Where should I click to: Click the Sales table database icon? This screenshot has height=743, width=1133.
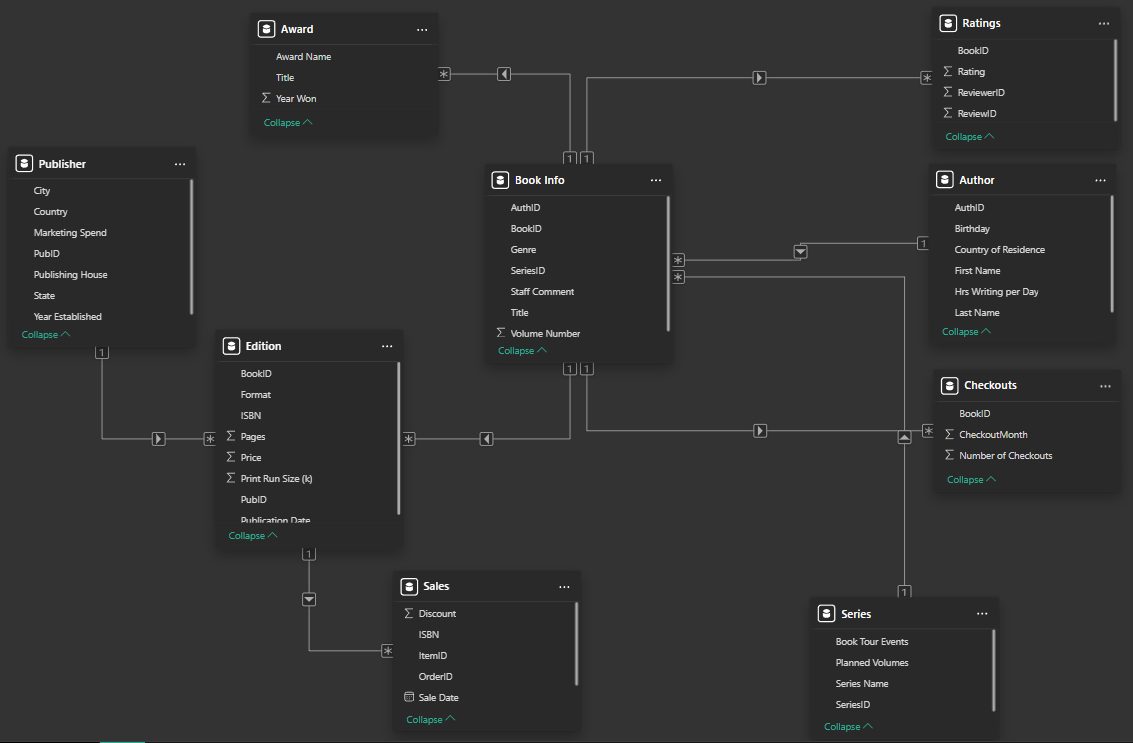[409, 586]
